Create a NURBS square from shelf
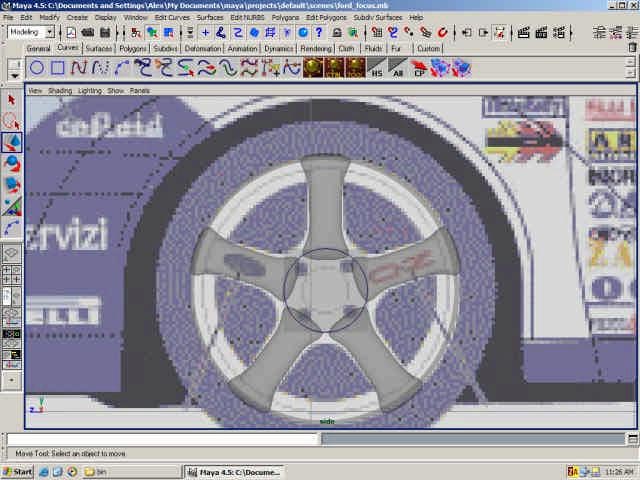Screen dimensions: 640x480 click(58, 68)
